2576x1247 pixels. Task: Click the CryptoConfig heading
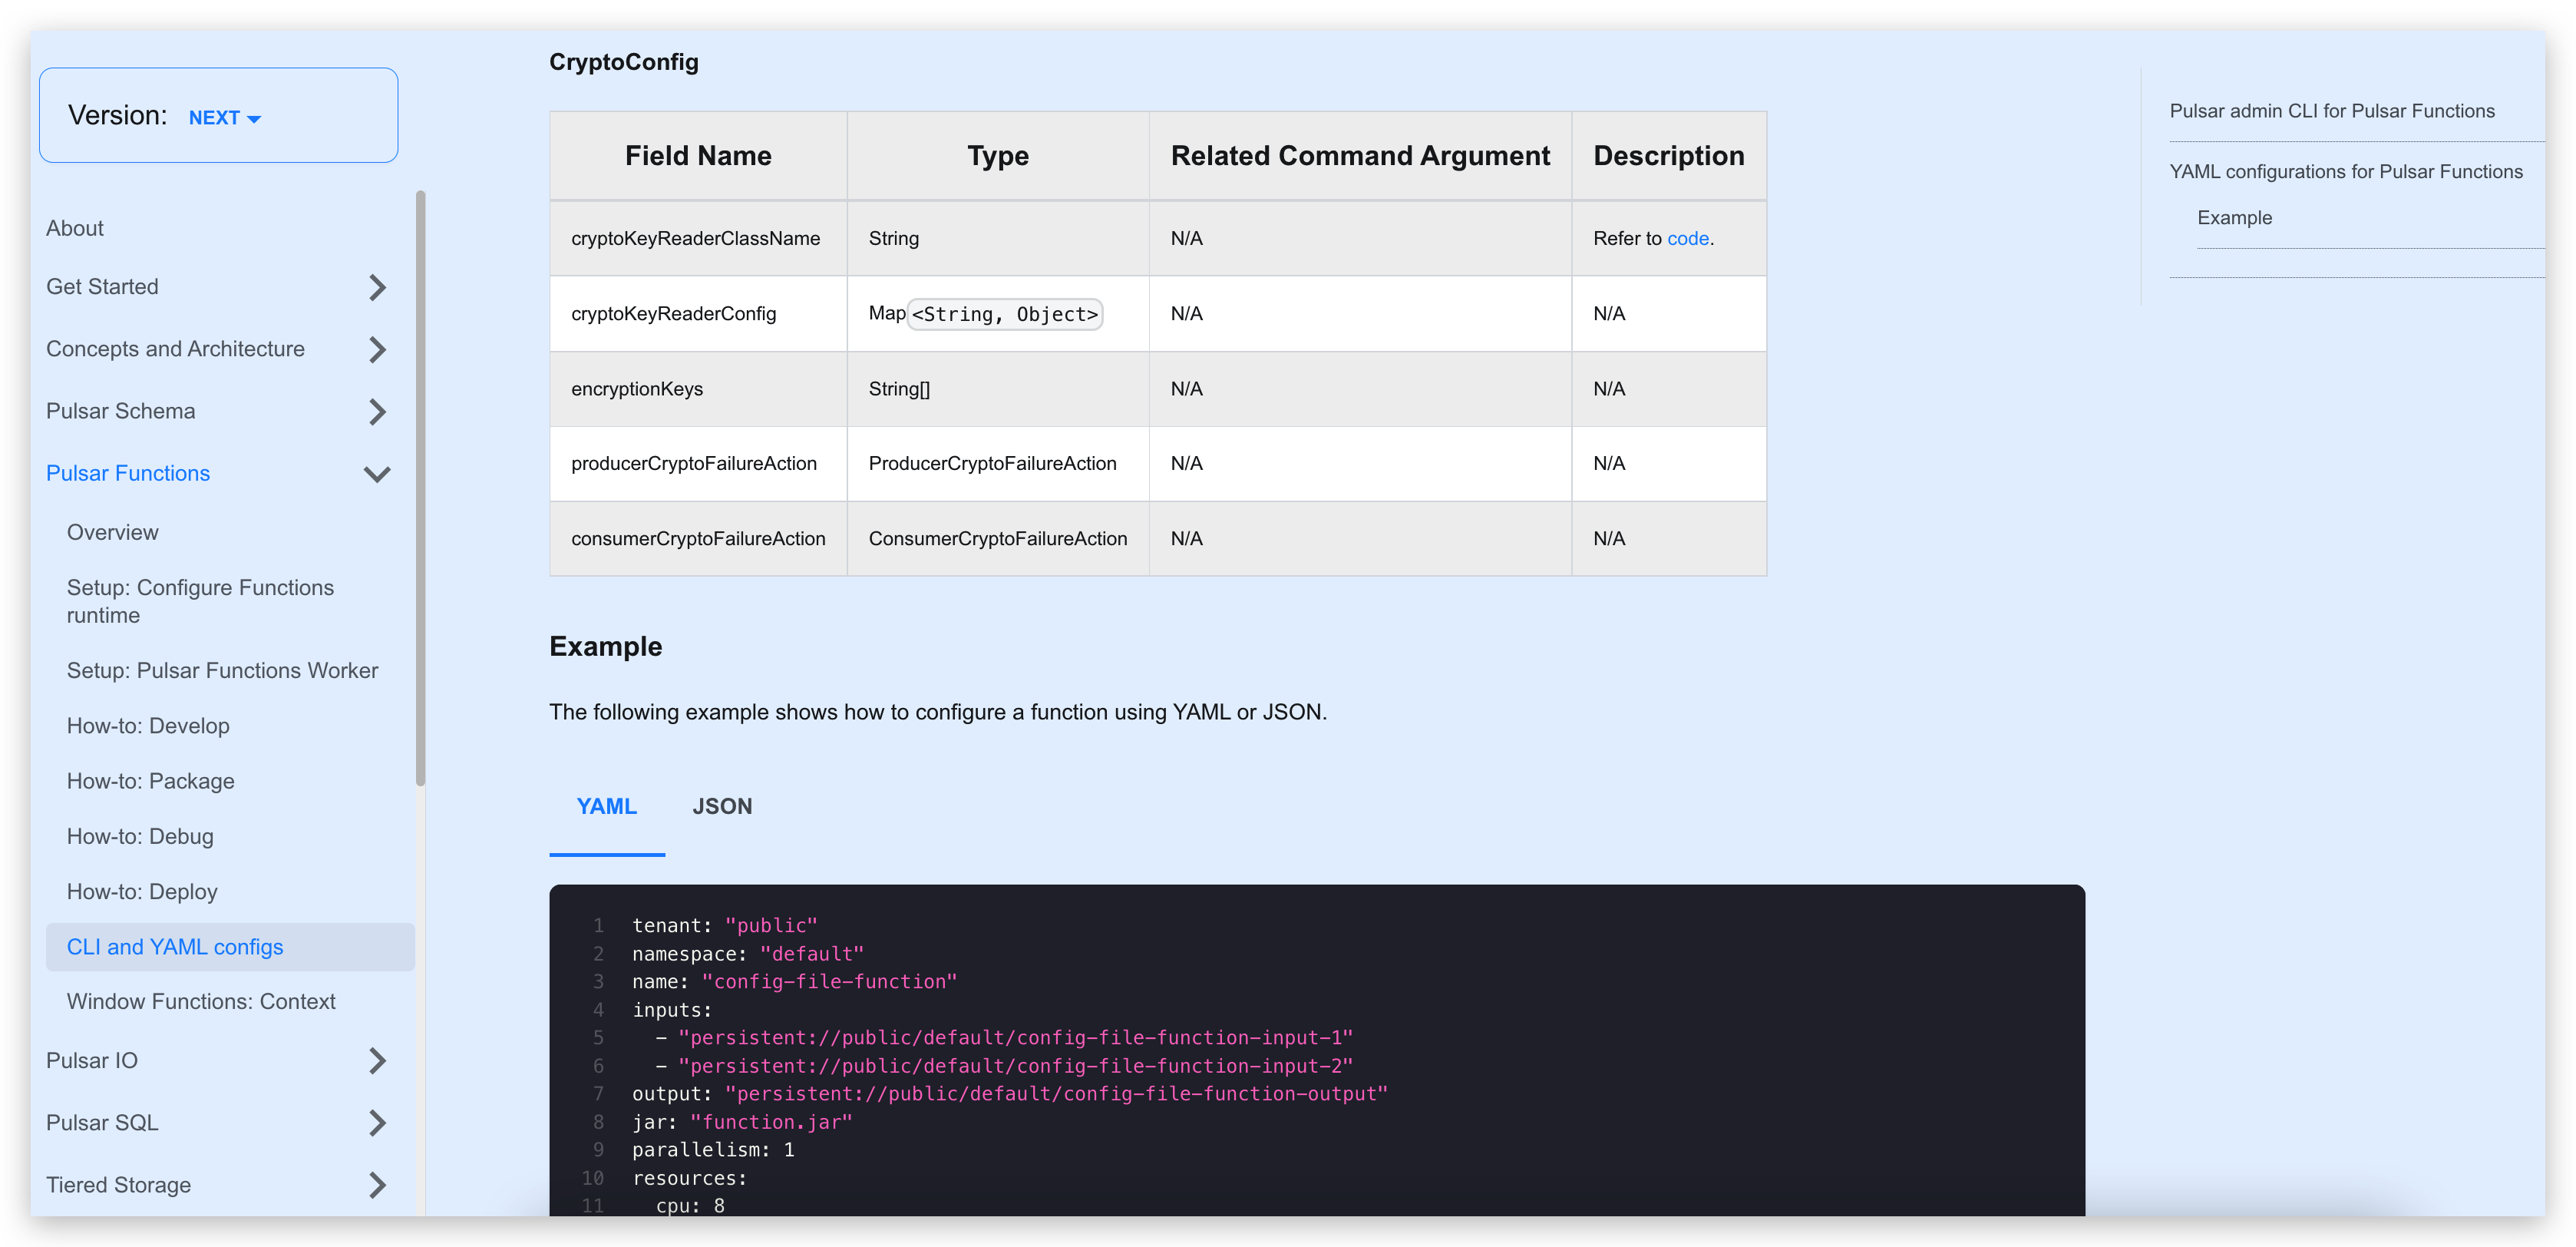[x=624, y=62]
